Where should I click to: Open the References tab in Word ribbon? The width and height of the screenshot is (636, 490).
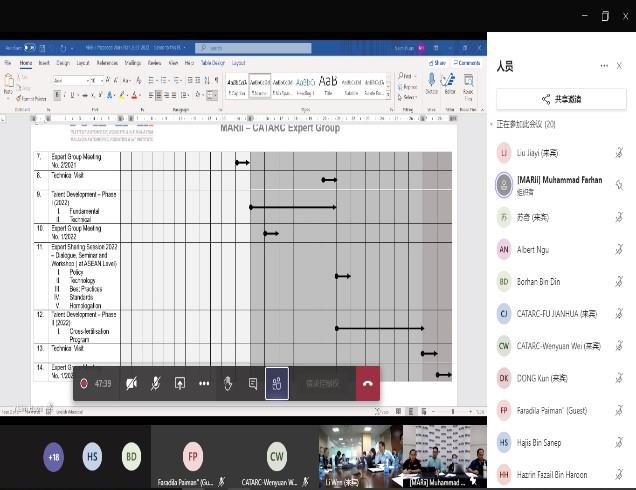[x=106, y=62]
